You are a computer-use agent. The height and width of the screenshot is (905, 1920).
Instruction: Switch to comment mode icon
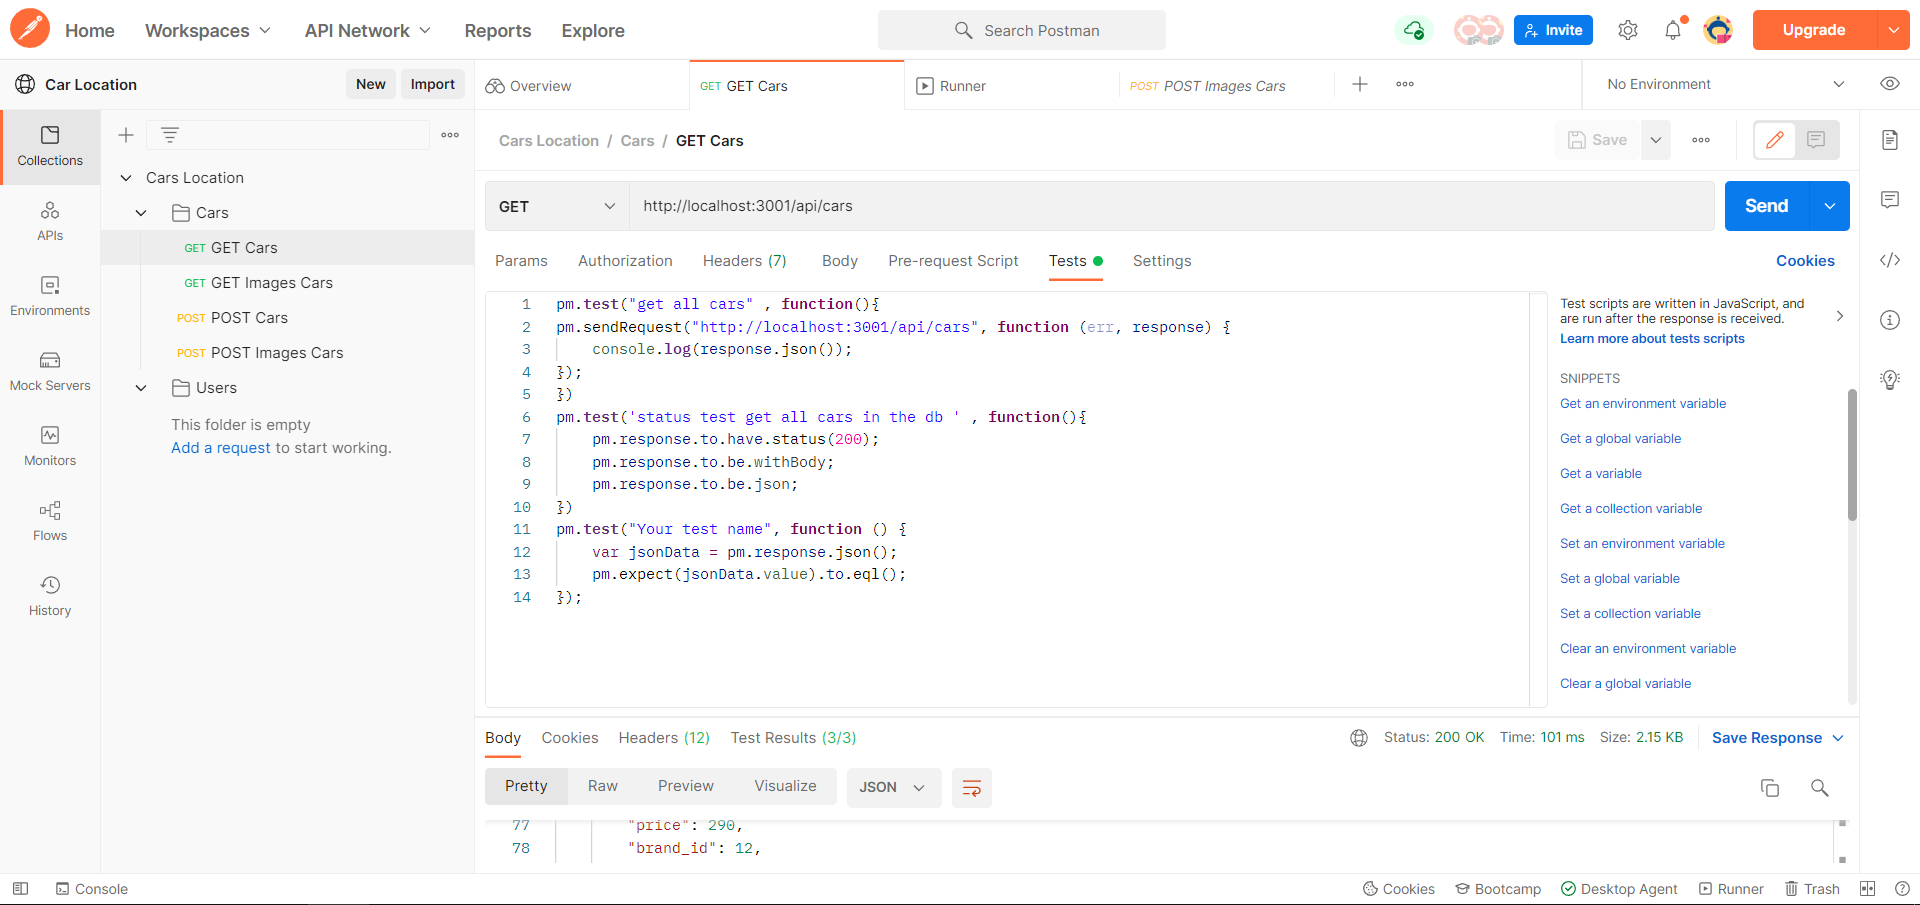[1816, 140]
